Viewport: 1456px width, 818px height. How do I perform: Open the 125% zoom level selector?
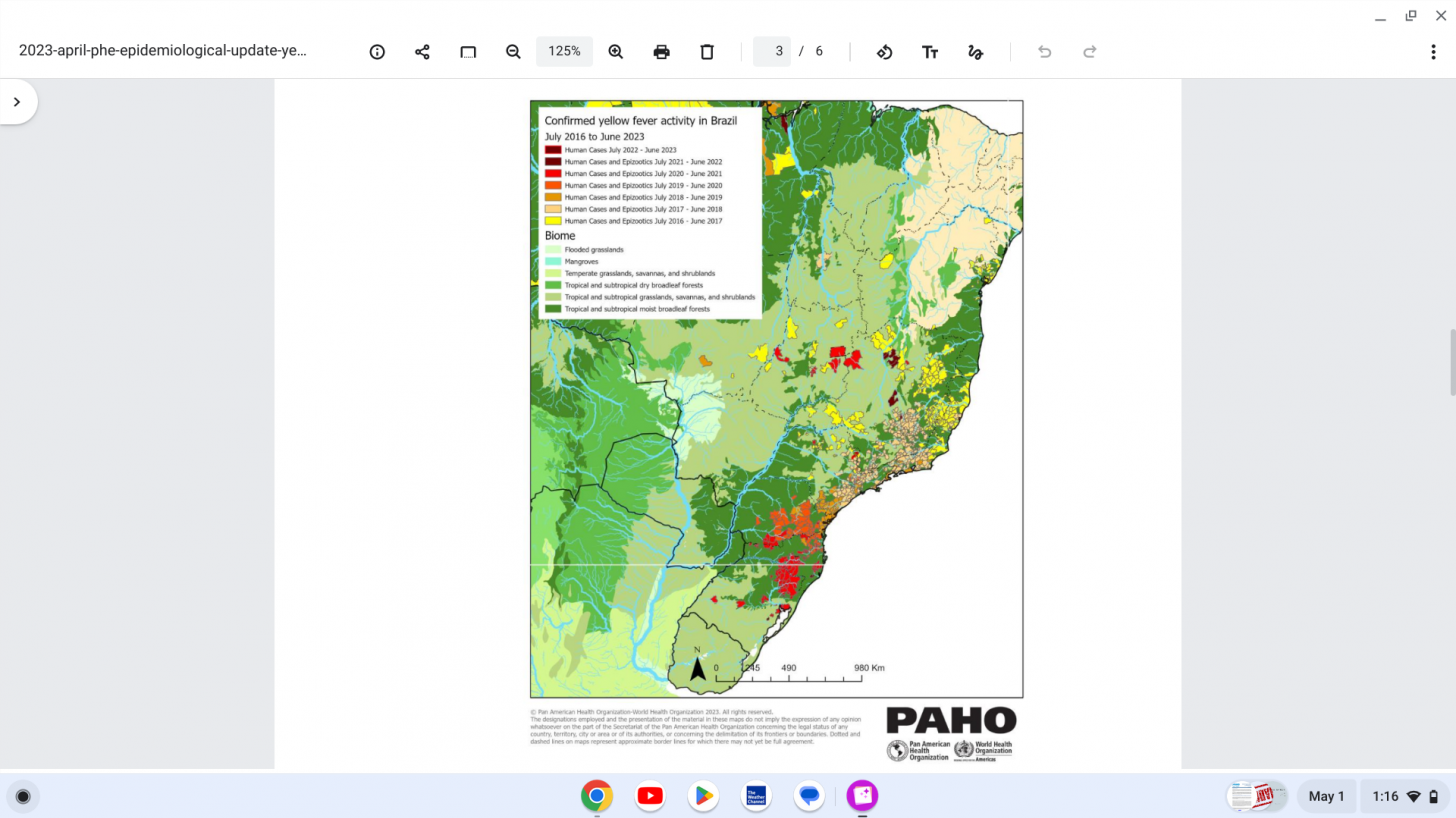pyautogui.click(x=564, y=51)
